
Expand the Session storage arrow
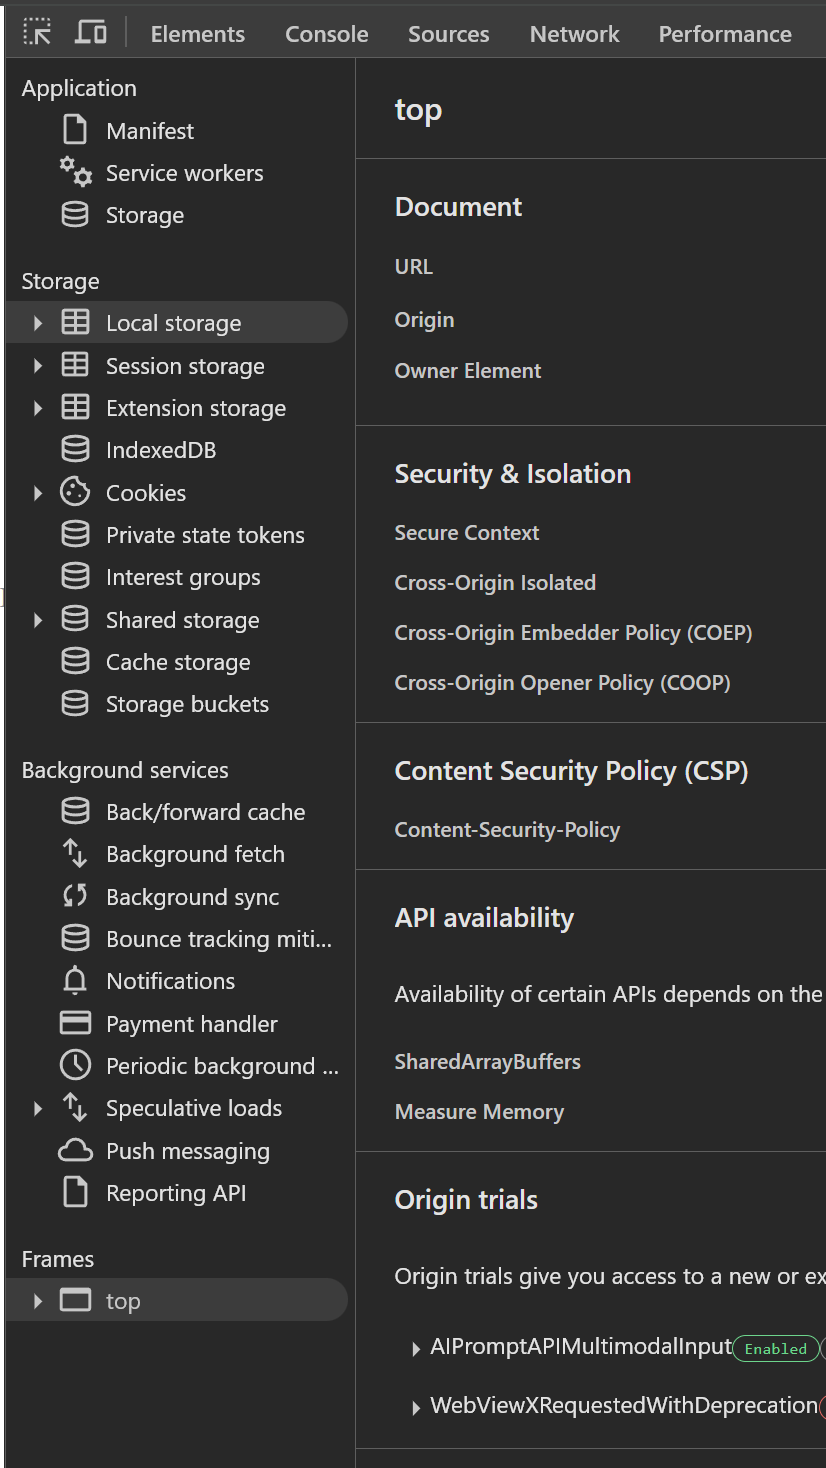click(38, 366)
